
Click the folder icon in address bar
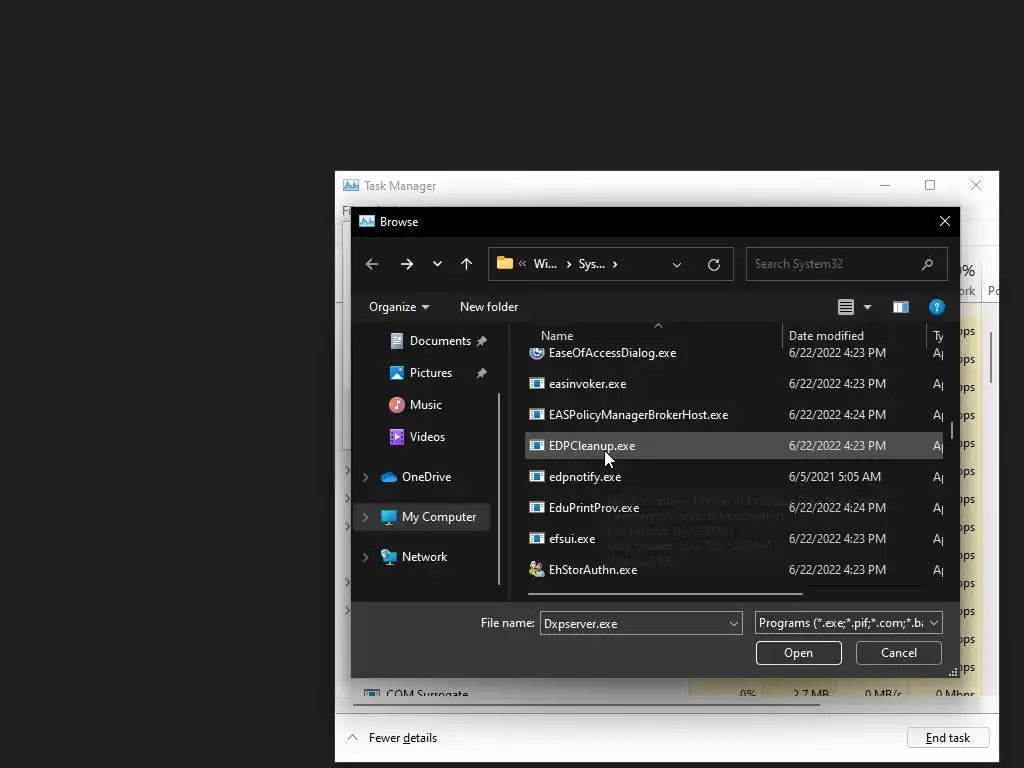click(505, 263)
